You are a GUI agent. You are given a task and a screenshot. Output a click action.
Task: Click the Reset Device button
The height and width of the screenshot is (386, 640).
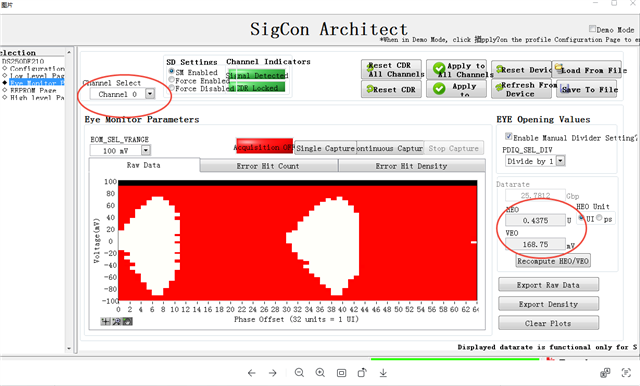pos(521,70)
